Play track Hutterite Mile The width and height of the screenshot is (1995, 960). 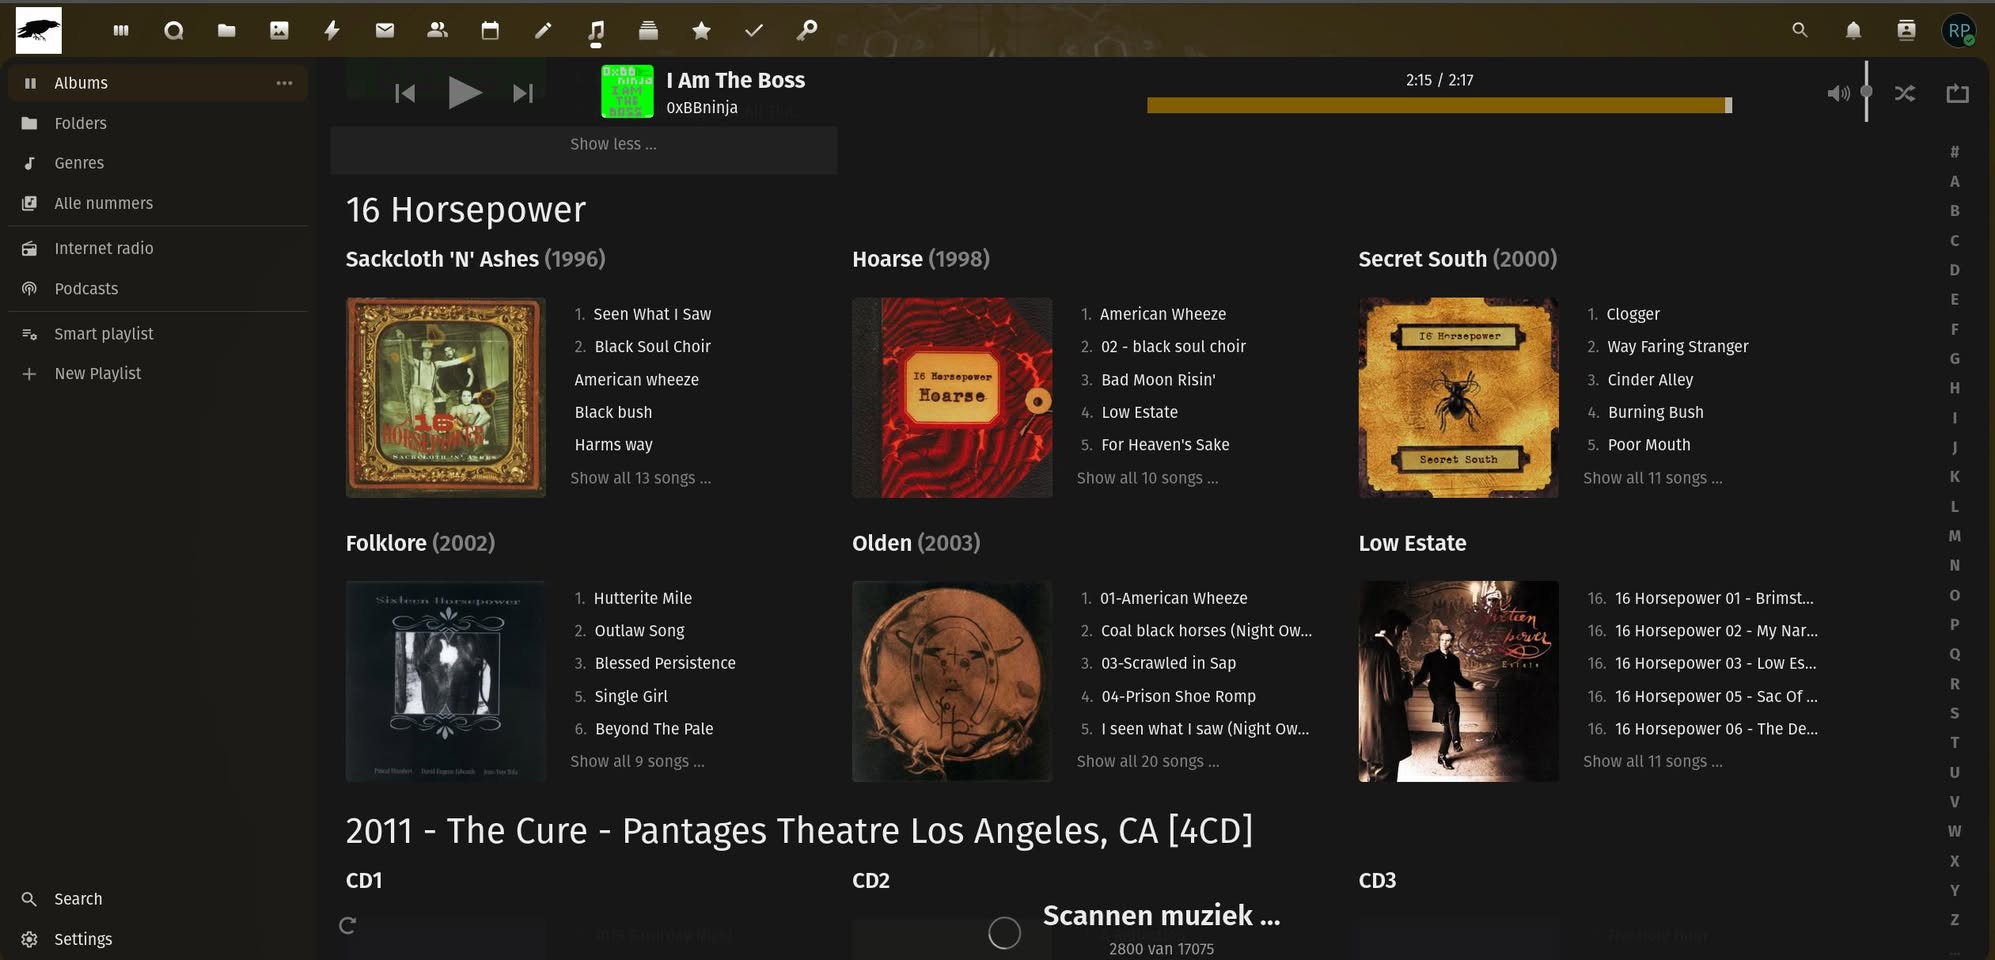pos(643,598)
